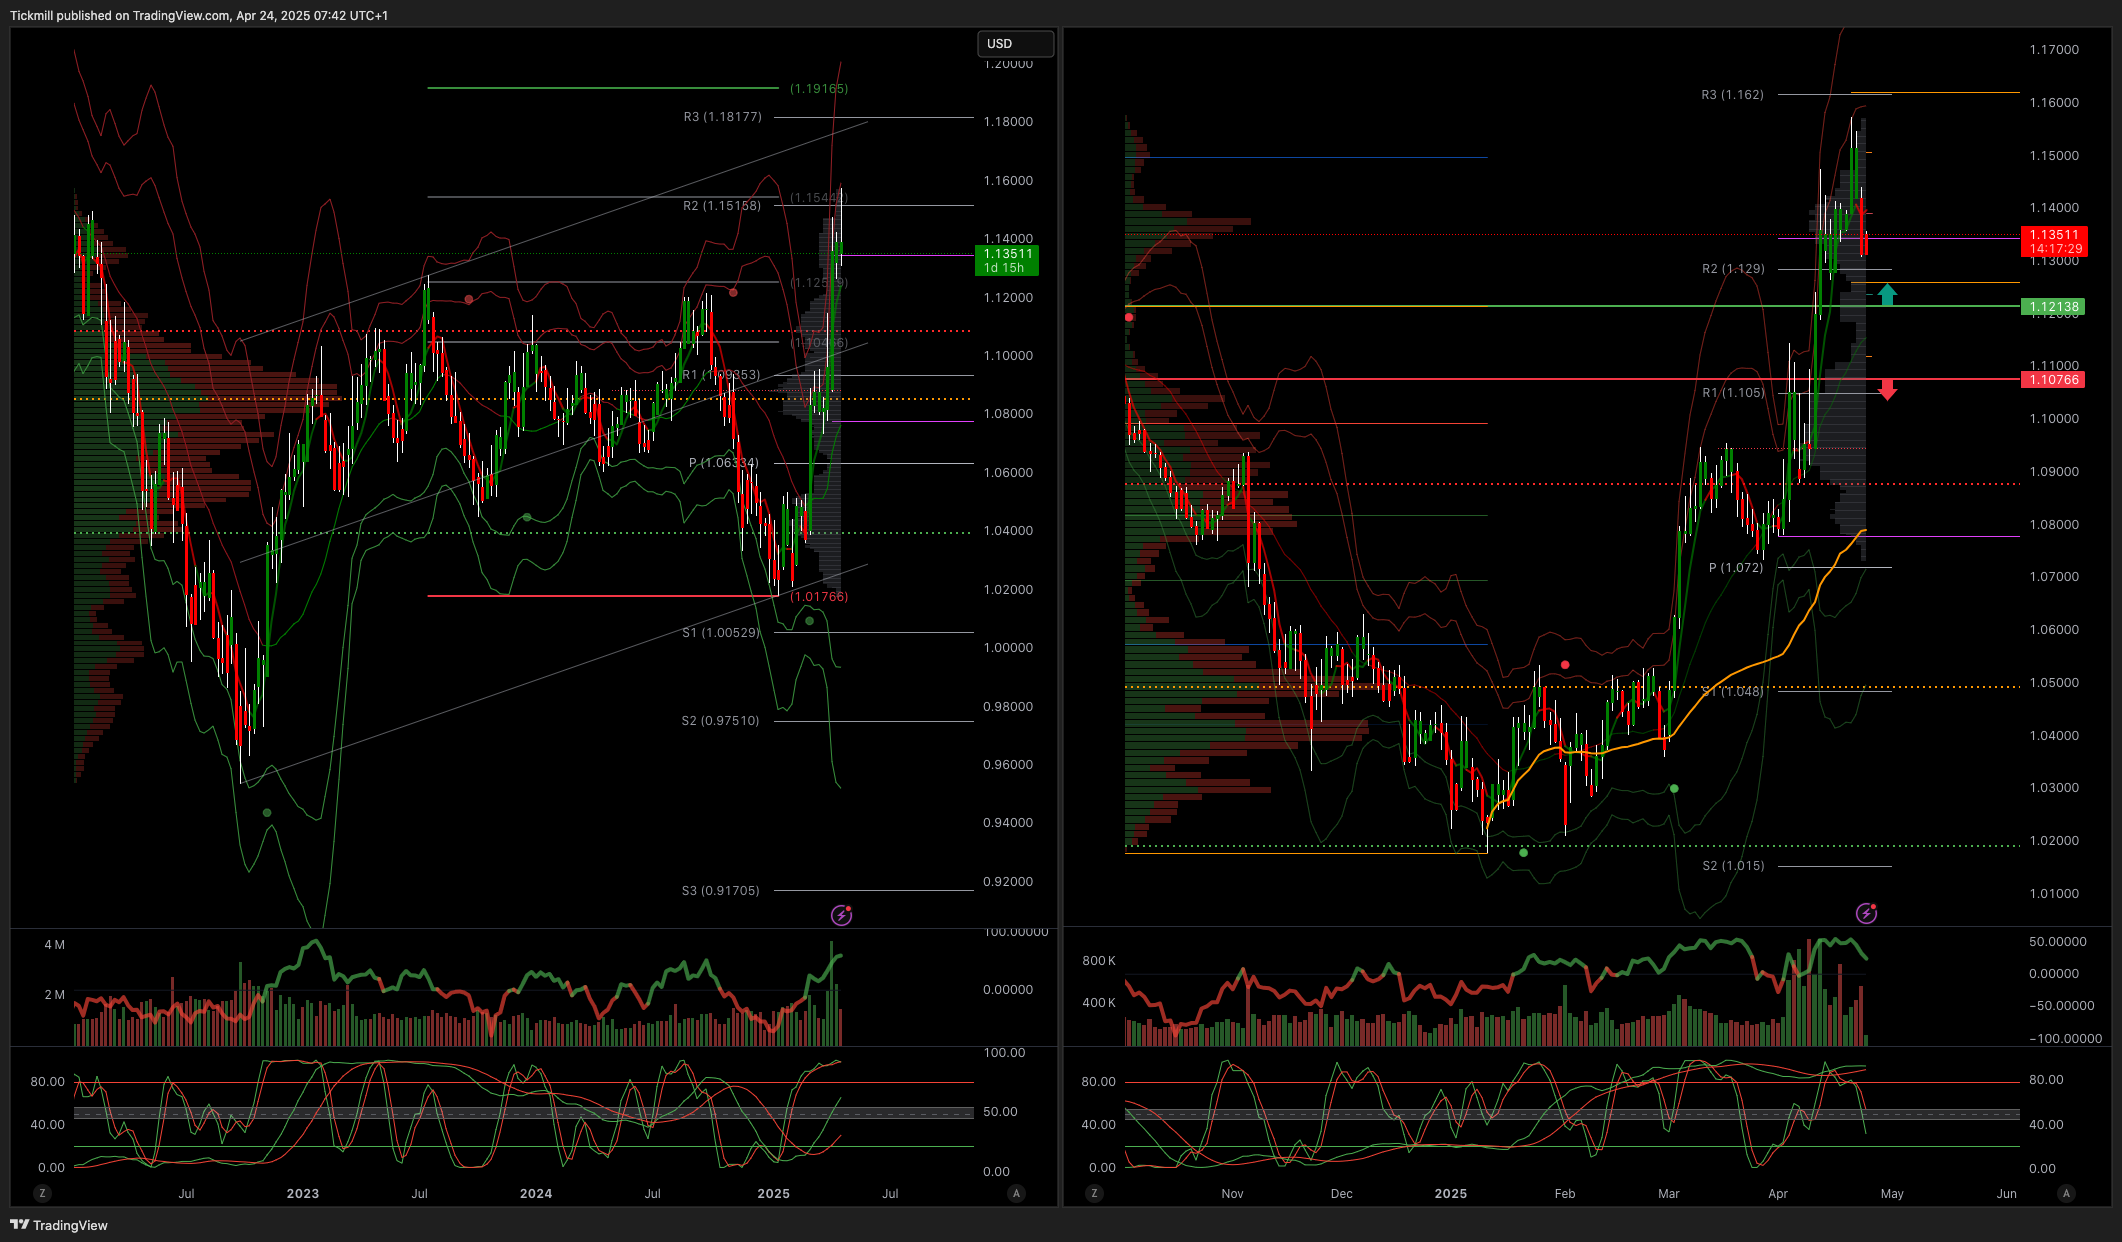Click the lightning event icon on right chart
Viewport: 2122px width, 1242px height.
click(x=1867, y=913)
